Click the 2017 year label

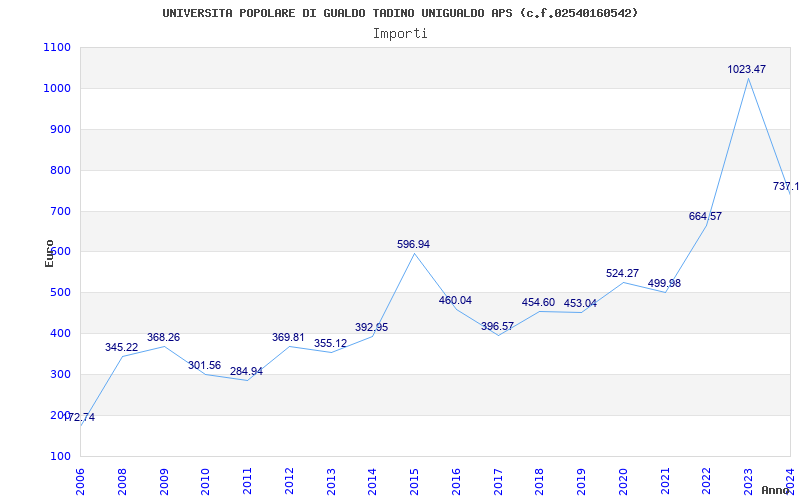tap(498, 482)
